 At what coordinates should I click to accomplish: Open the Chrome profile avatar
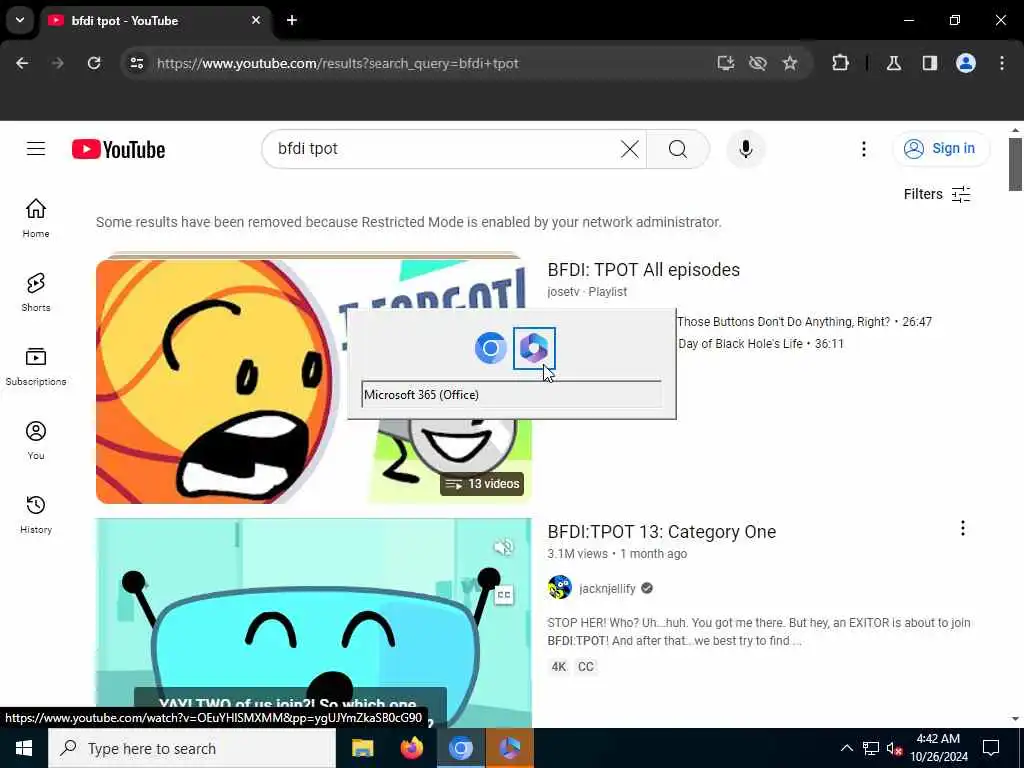(966, 63)
